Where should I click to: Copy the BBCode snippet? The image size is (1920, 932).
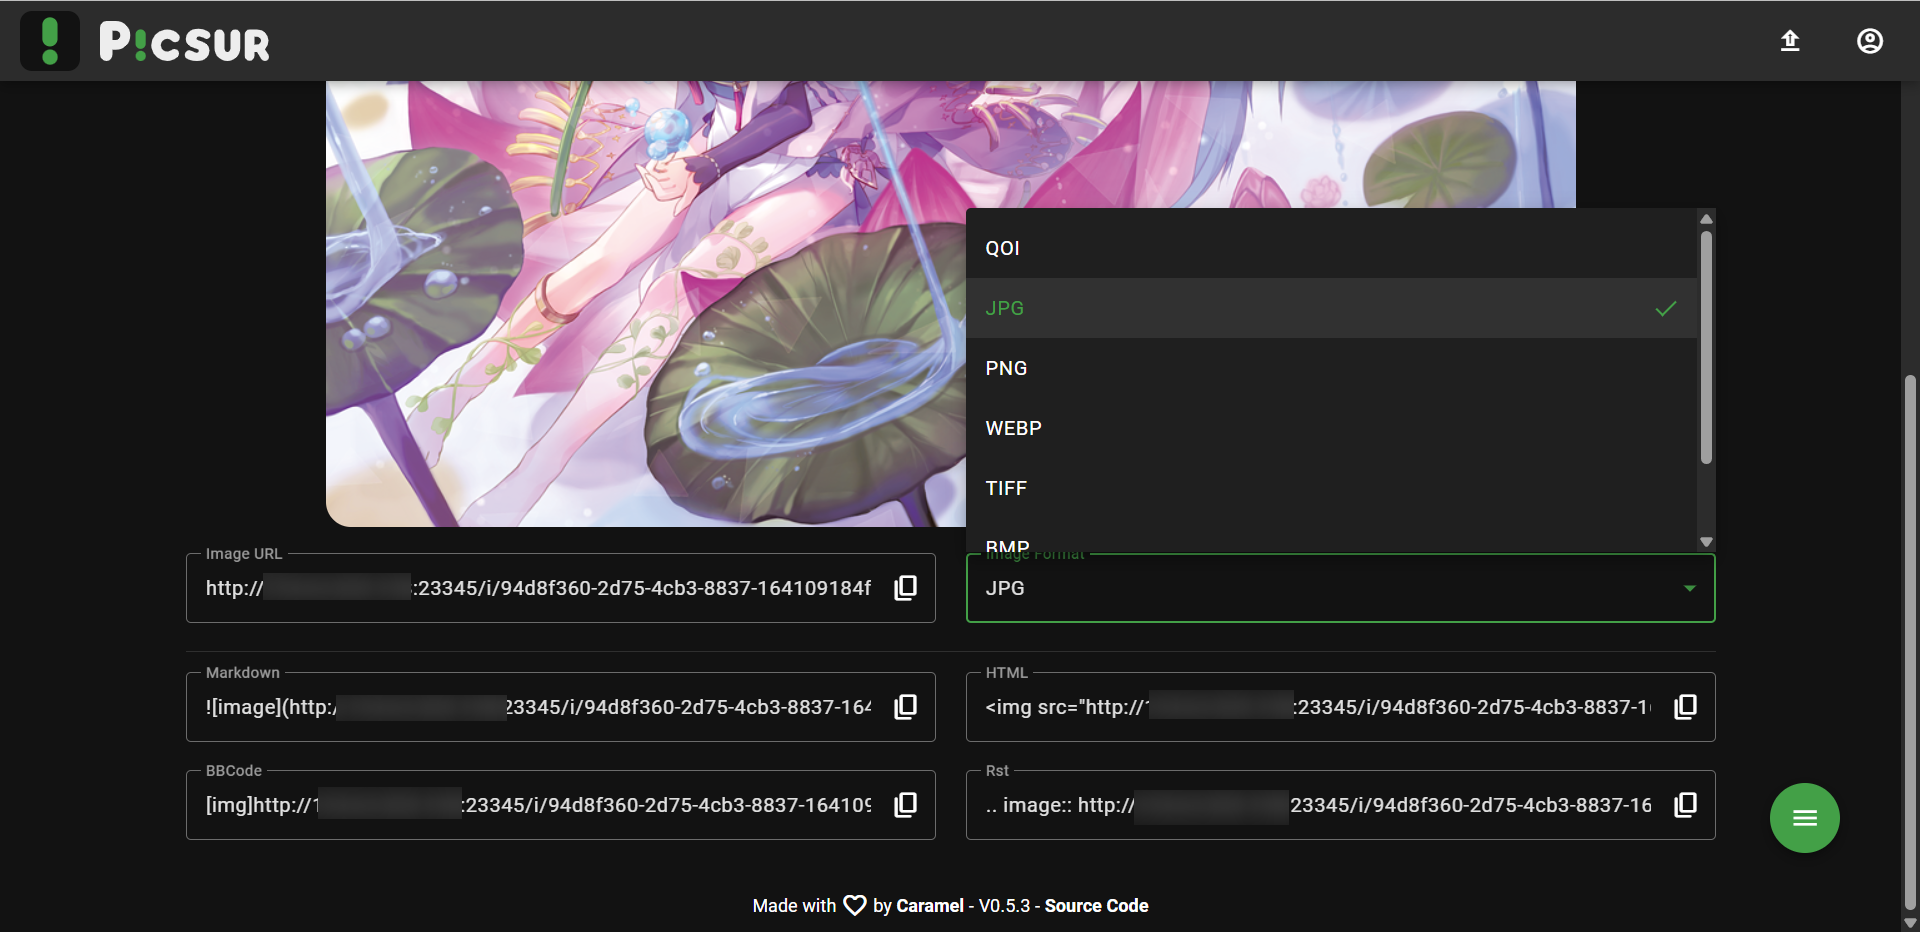tap(905, 805)
